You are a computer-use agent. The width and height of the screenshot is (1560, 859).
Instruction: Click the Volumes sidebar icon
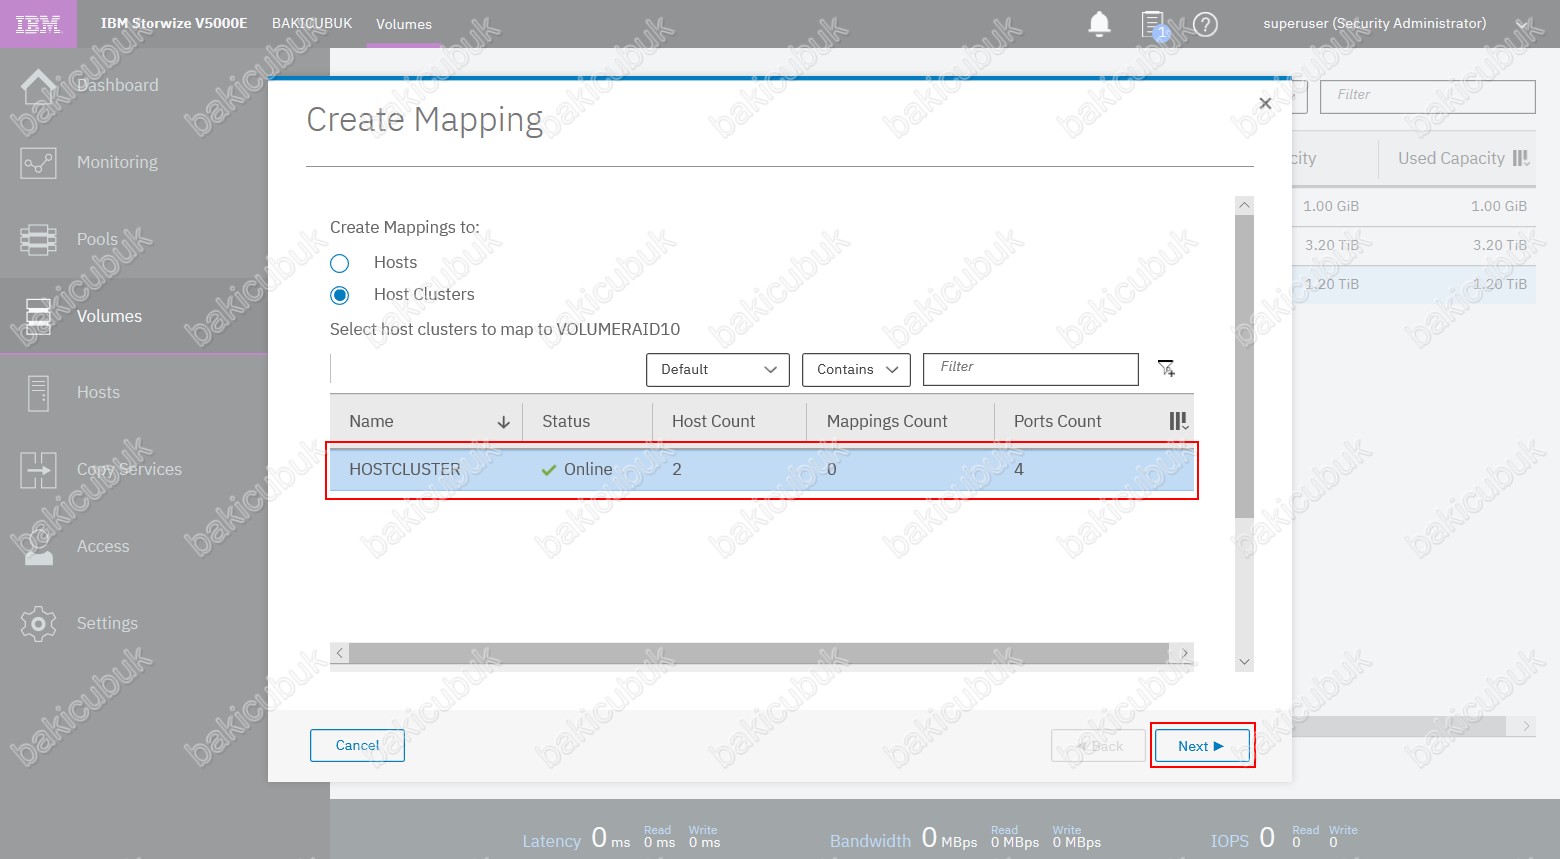point(38,316)
